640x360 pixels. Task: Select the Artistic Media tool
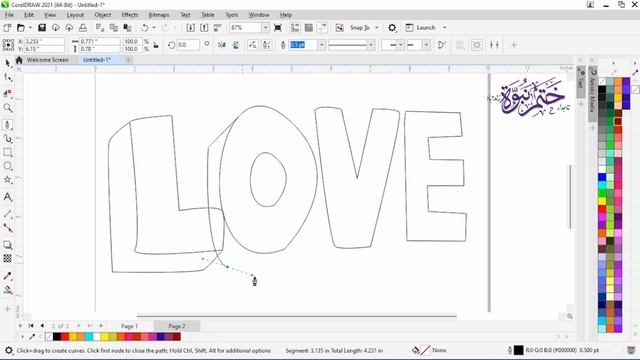(7, 139)
